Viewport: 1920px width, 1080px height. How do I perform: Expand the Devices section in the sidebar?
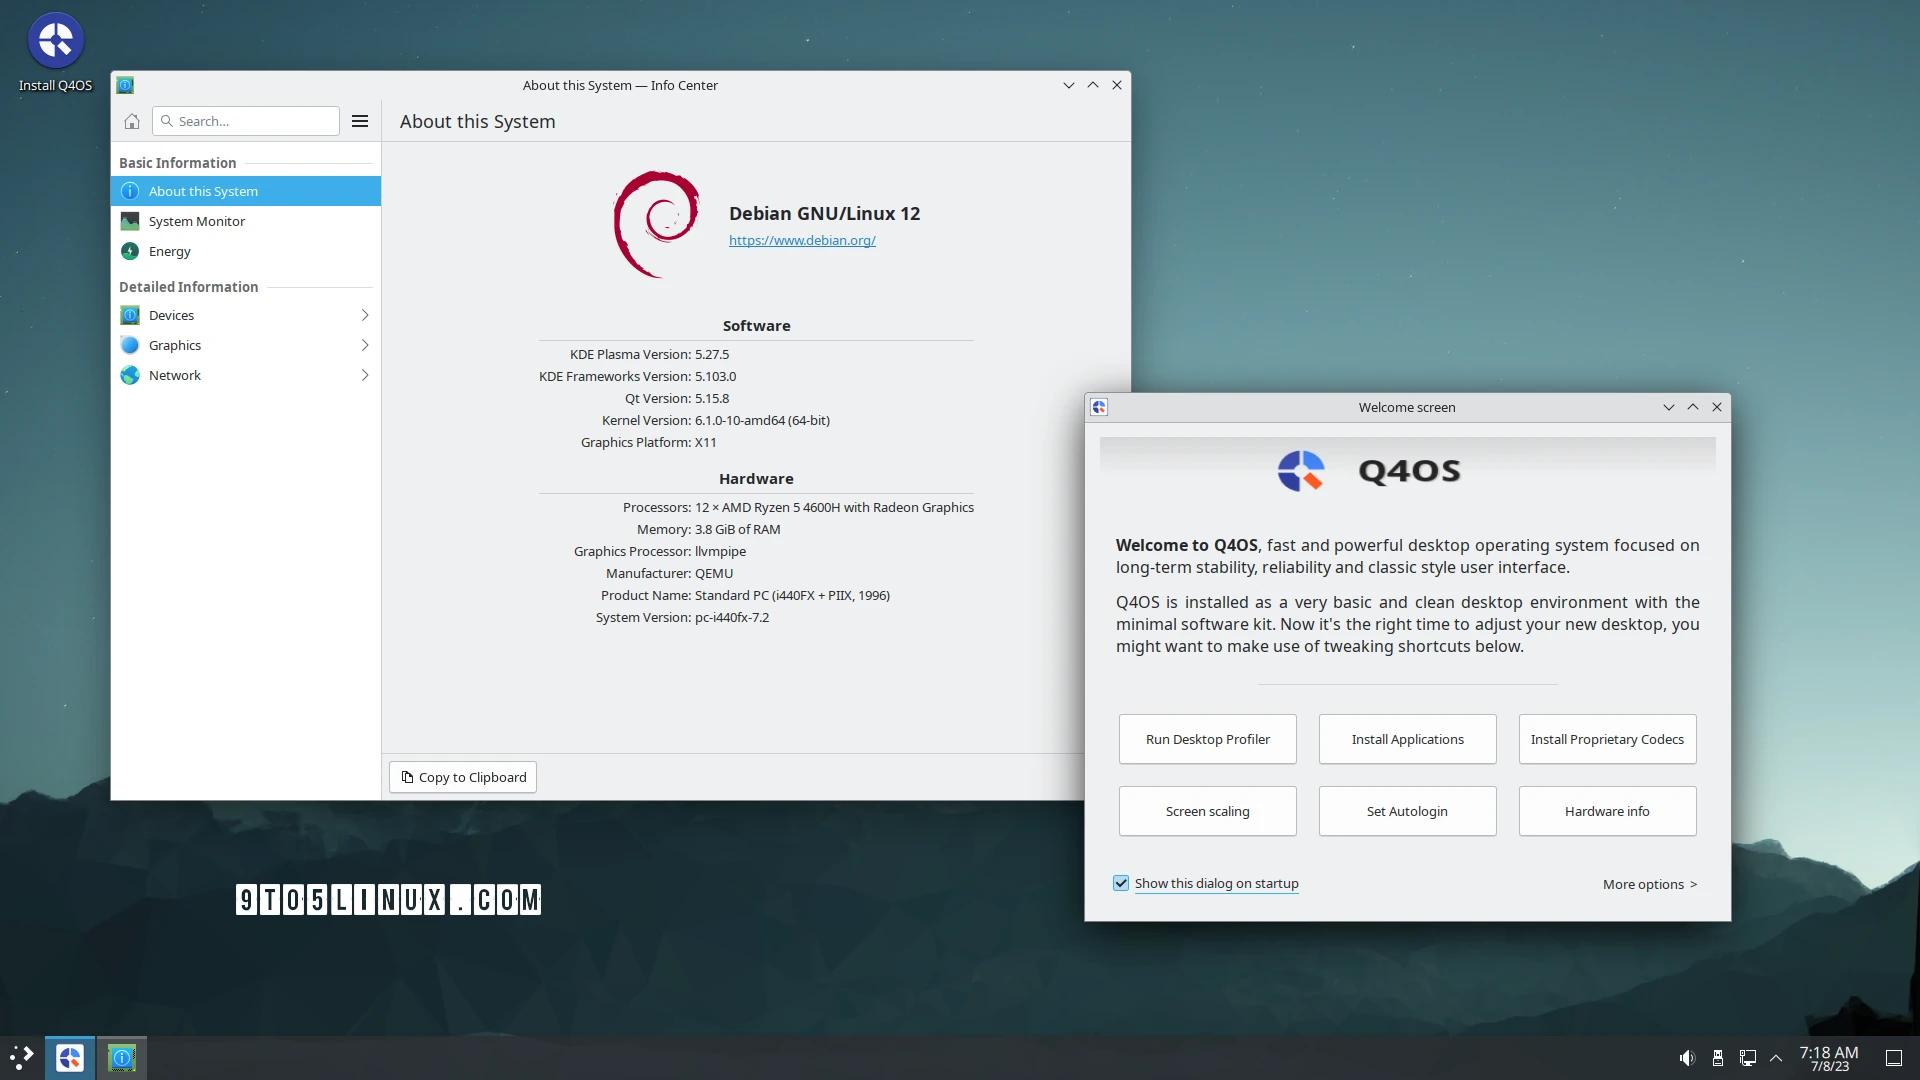[365, 314]
